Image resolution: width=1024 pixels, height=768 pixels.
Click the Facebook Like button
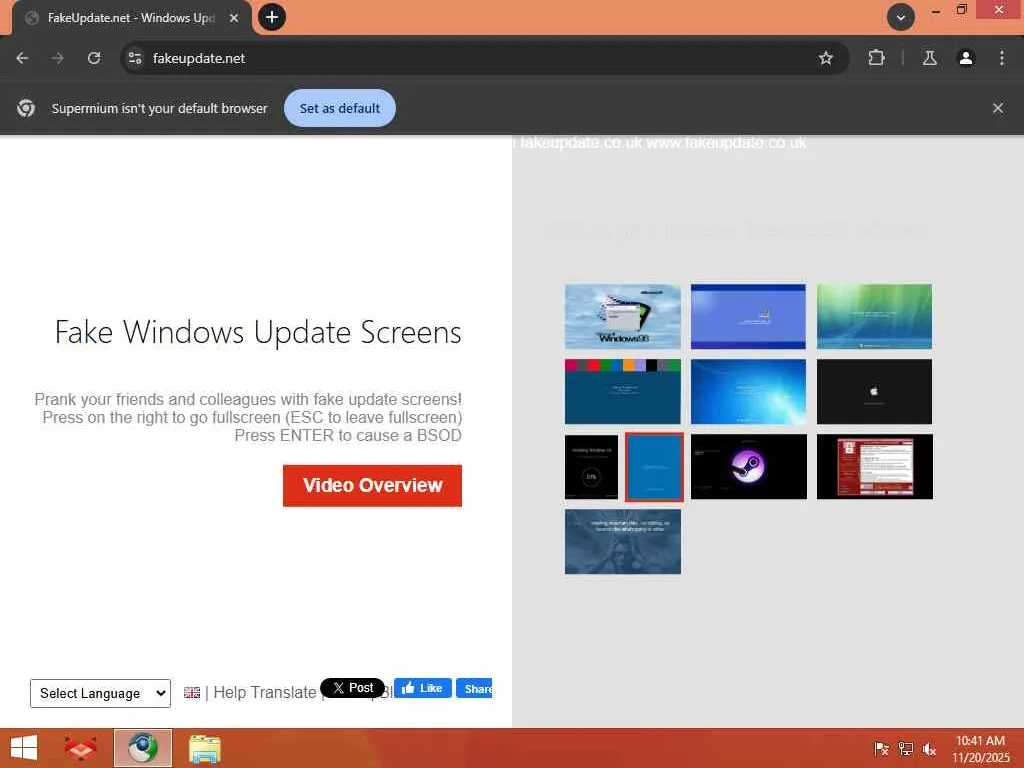423,688
